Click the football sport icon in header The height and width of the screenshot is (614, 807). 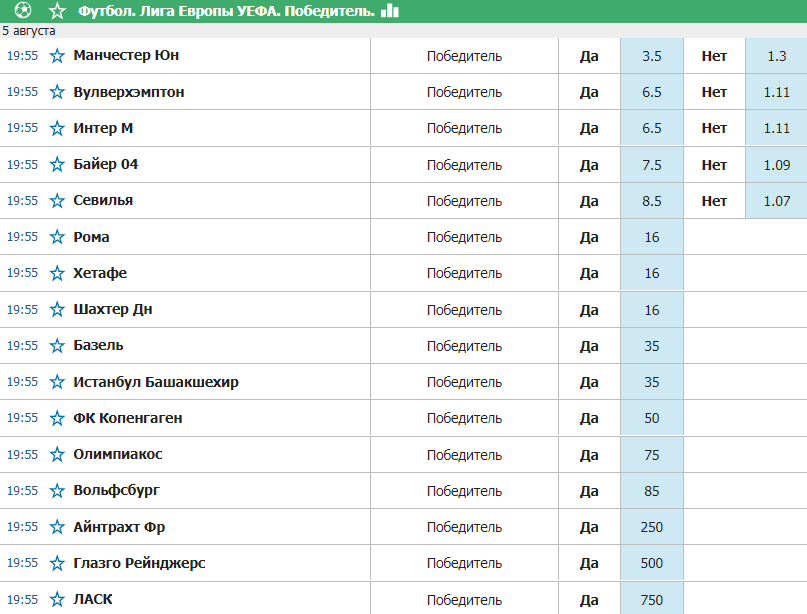(23, 10)
